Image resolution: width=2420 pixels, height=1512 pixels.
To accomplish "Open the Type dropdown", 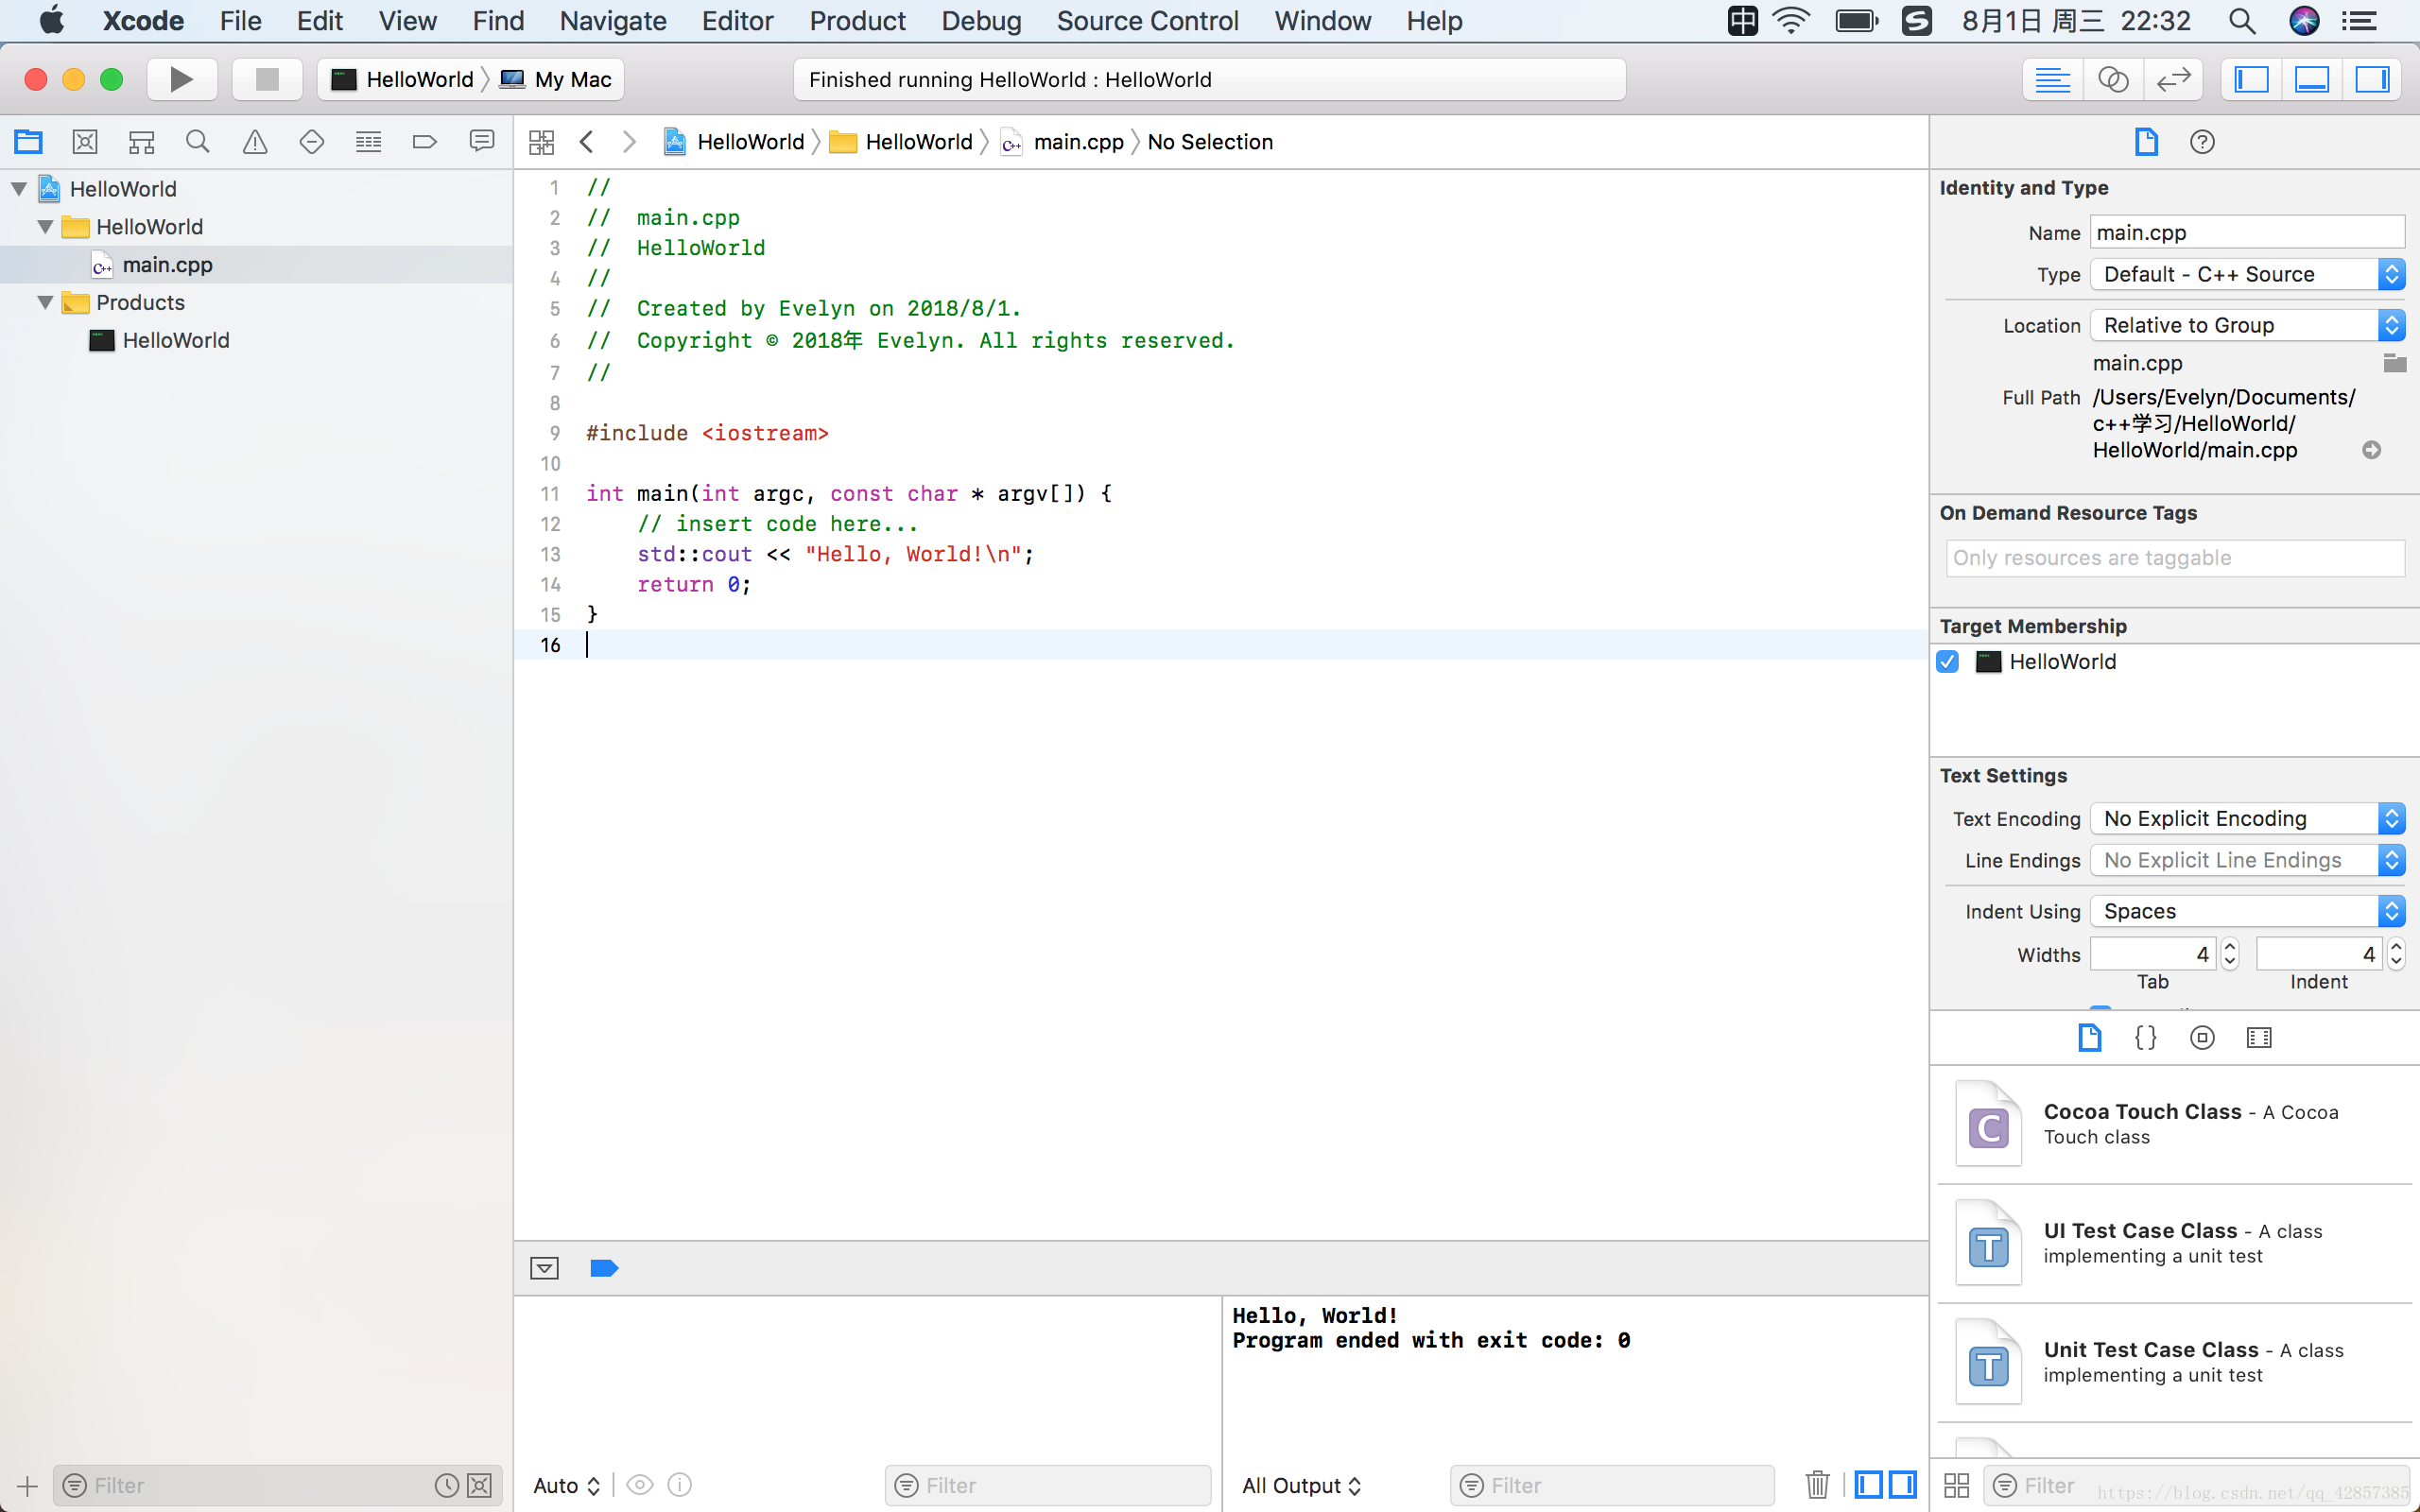I will point(2247,274).
